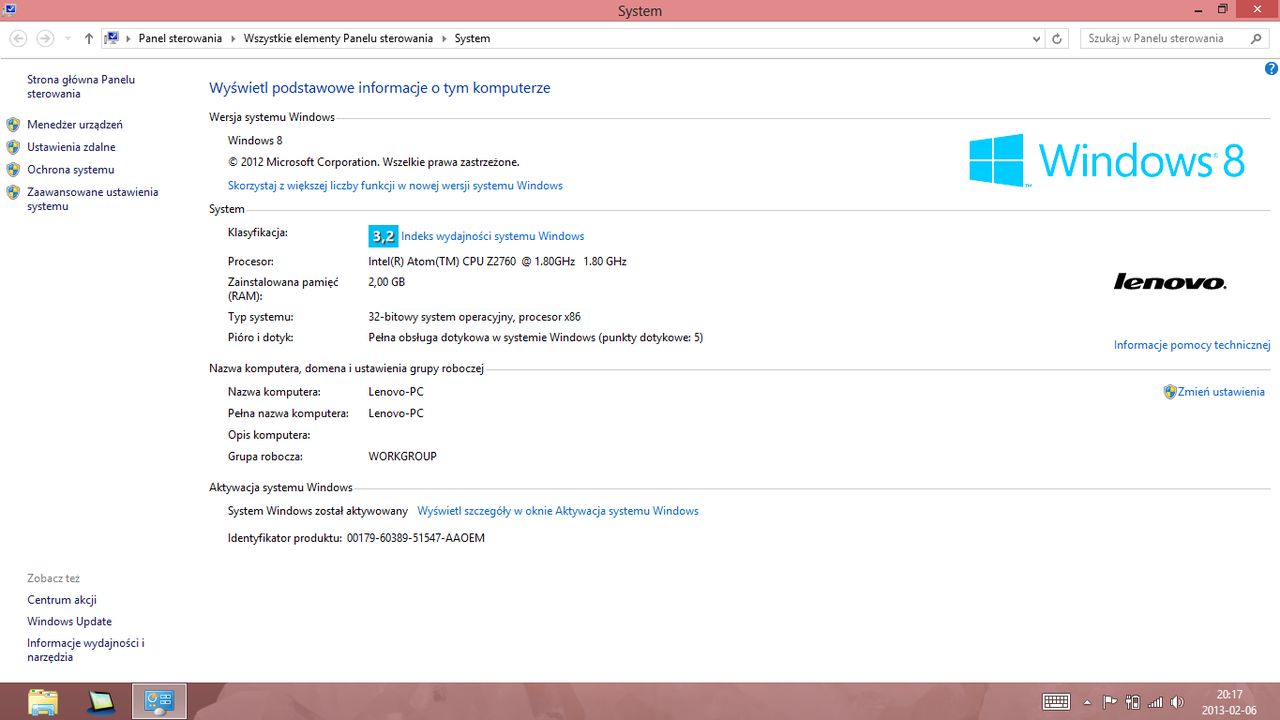The image size is (1280, 720).
Task: Open the volume speaker tray icon
Action: 1178,702
